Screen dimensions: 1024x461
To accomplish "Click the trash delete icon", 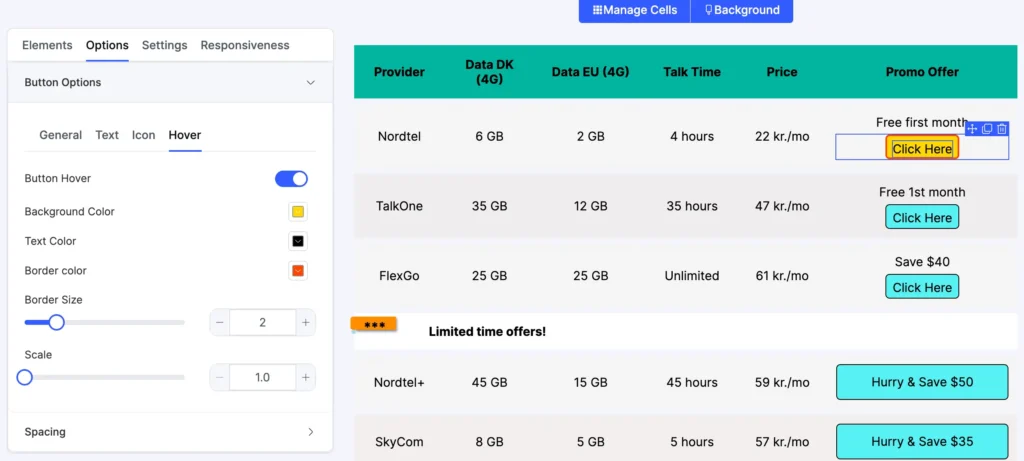I will click(1001, 129).
